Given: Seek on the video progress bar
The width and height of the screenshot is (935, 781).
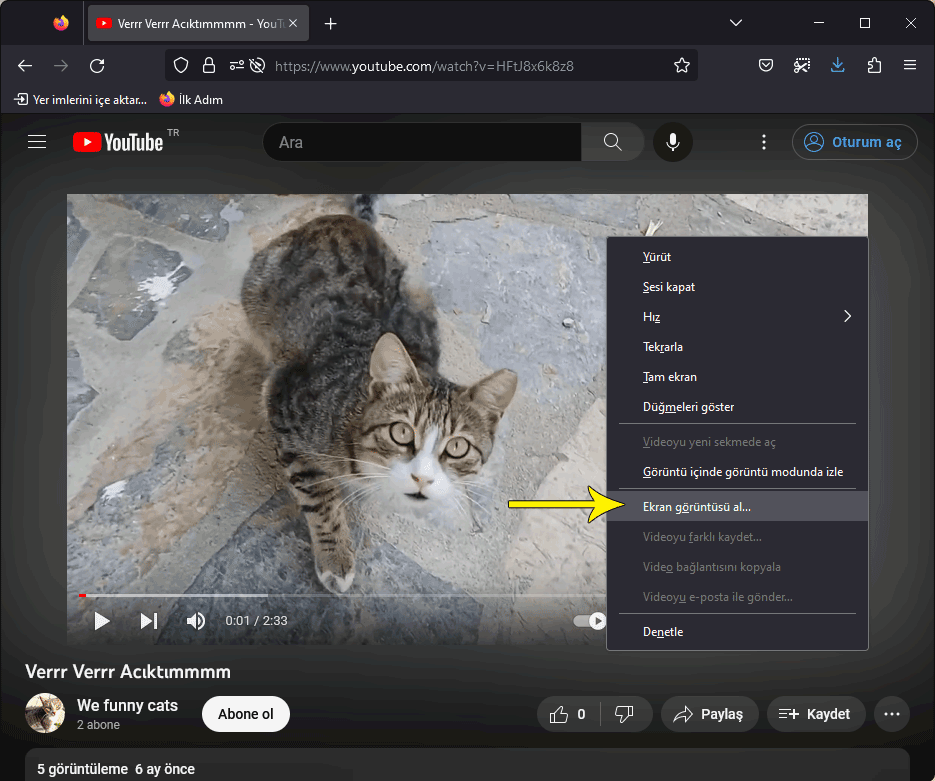Looking at the screenshot, I should [342, 595].
